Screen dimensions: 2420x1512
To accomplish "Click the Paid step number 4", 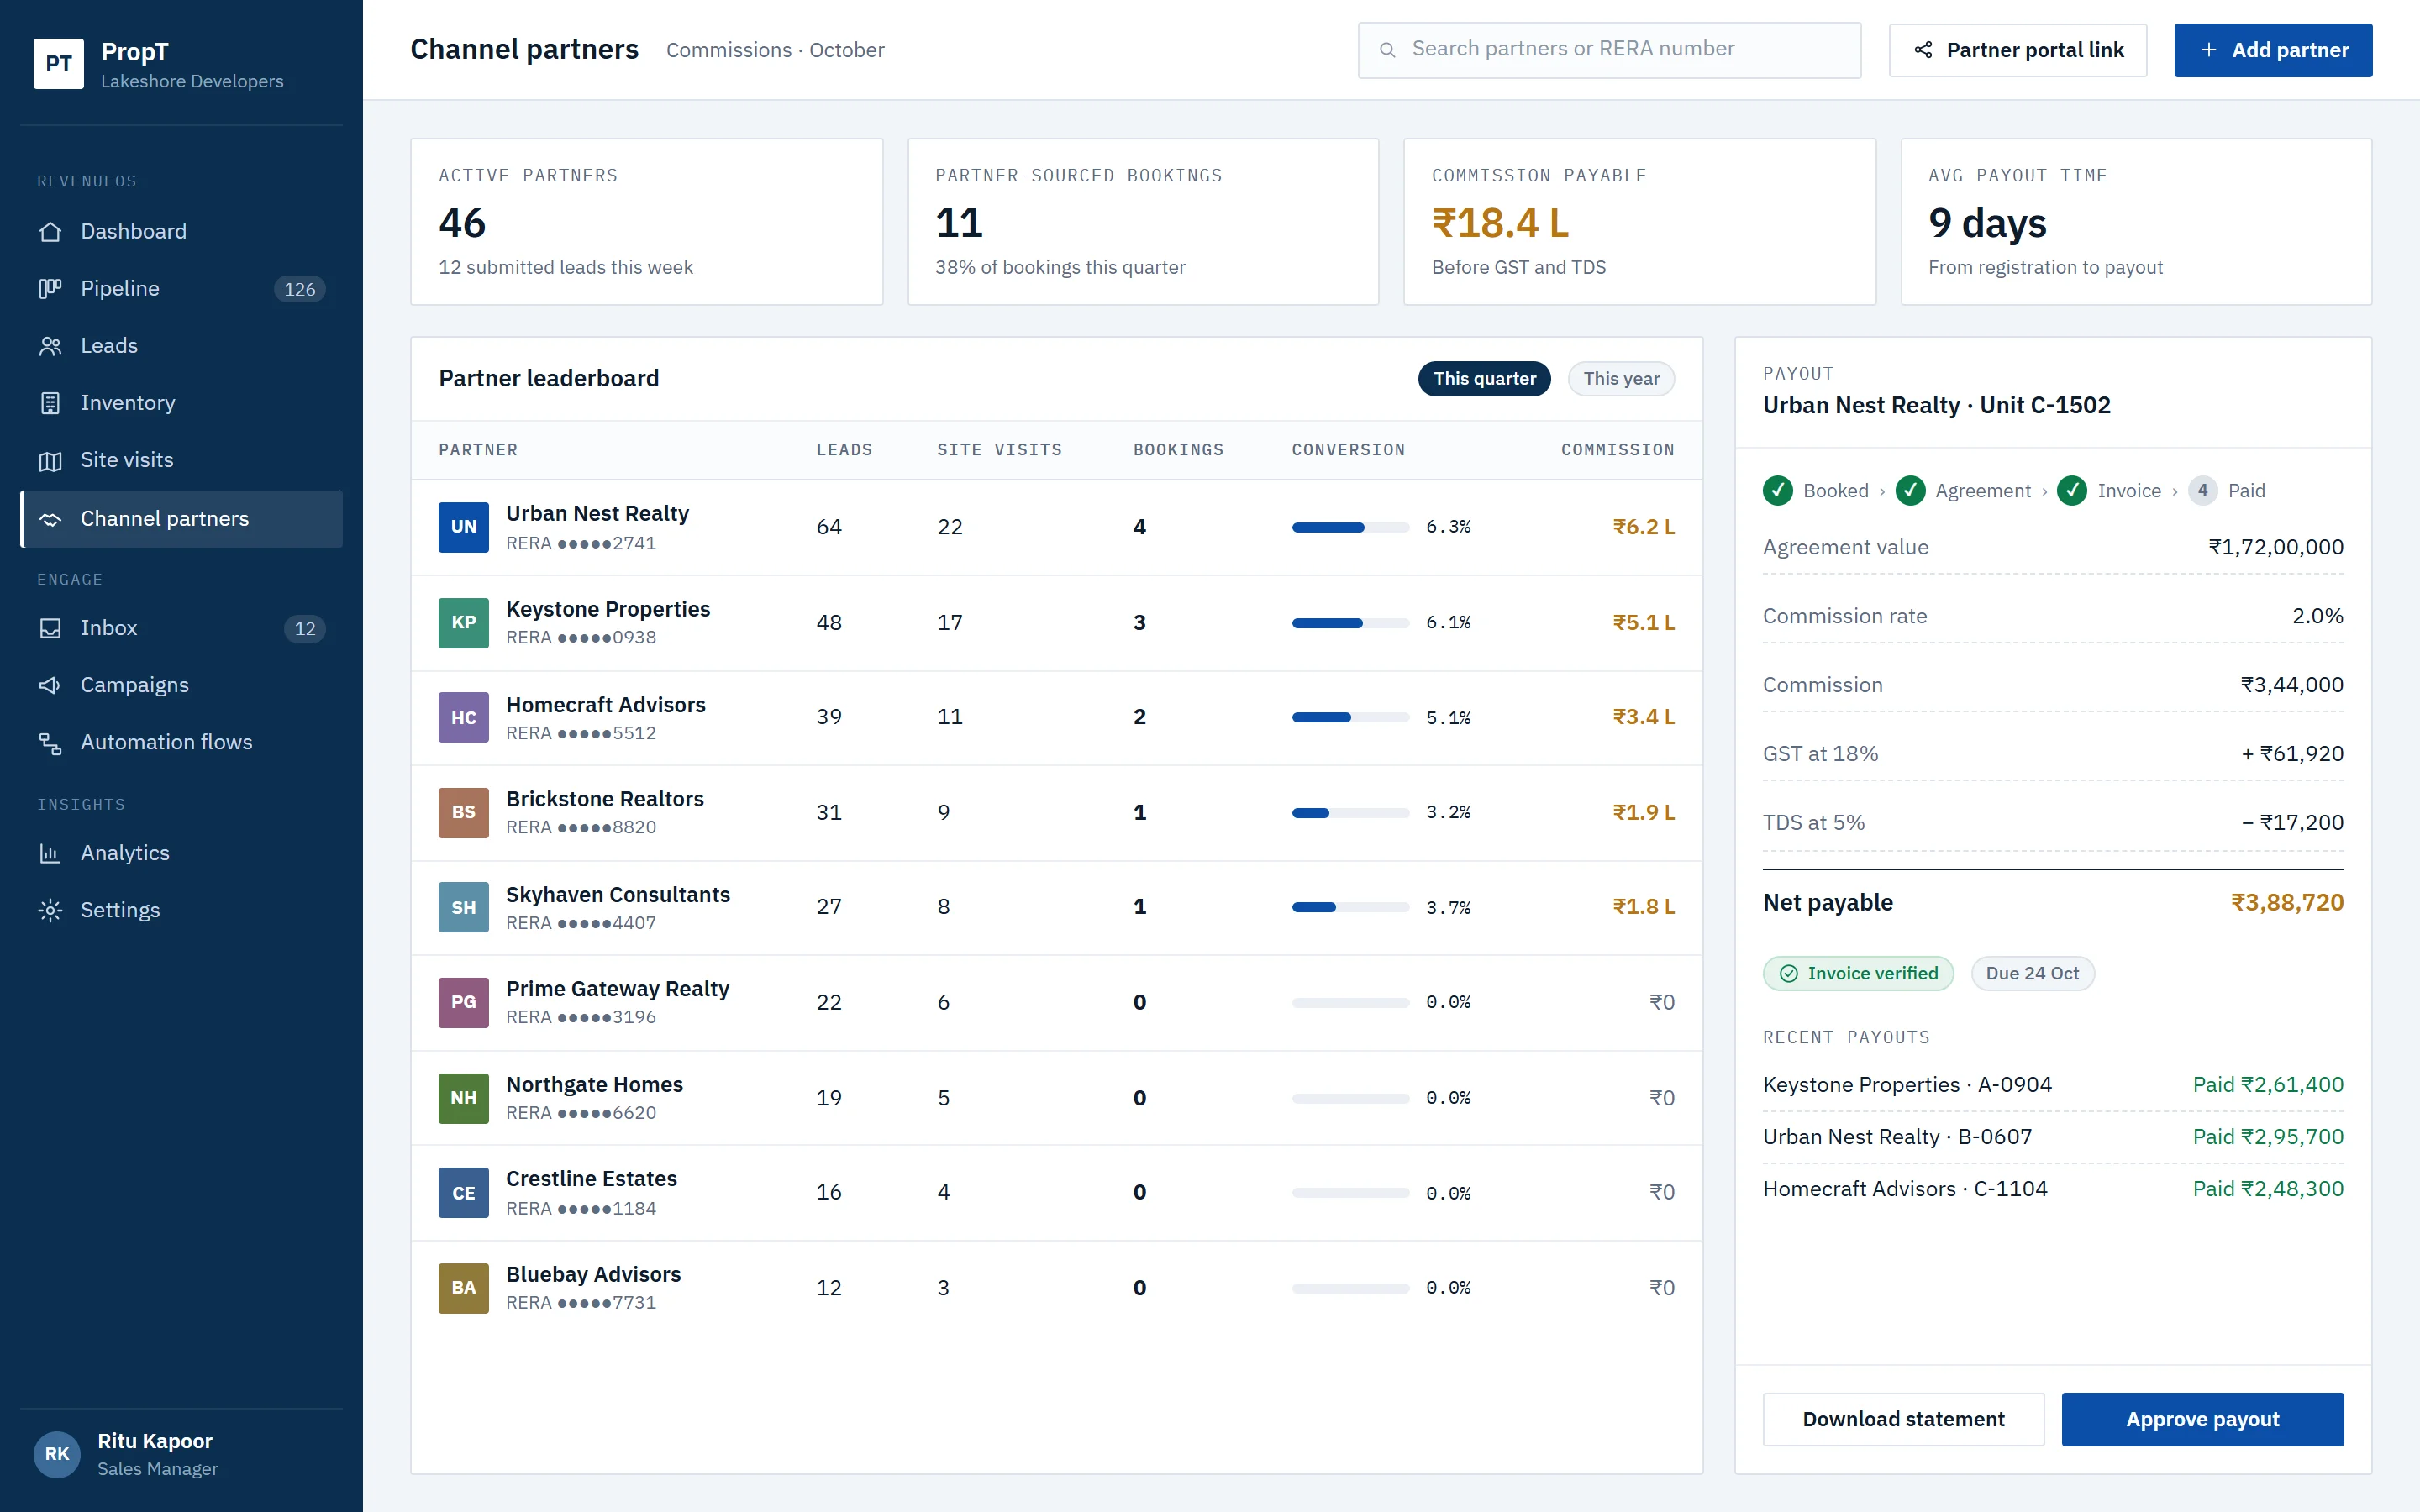I will point(2202,490).
